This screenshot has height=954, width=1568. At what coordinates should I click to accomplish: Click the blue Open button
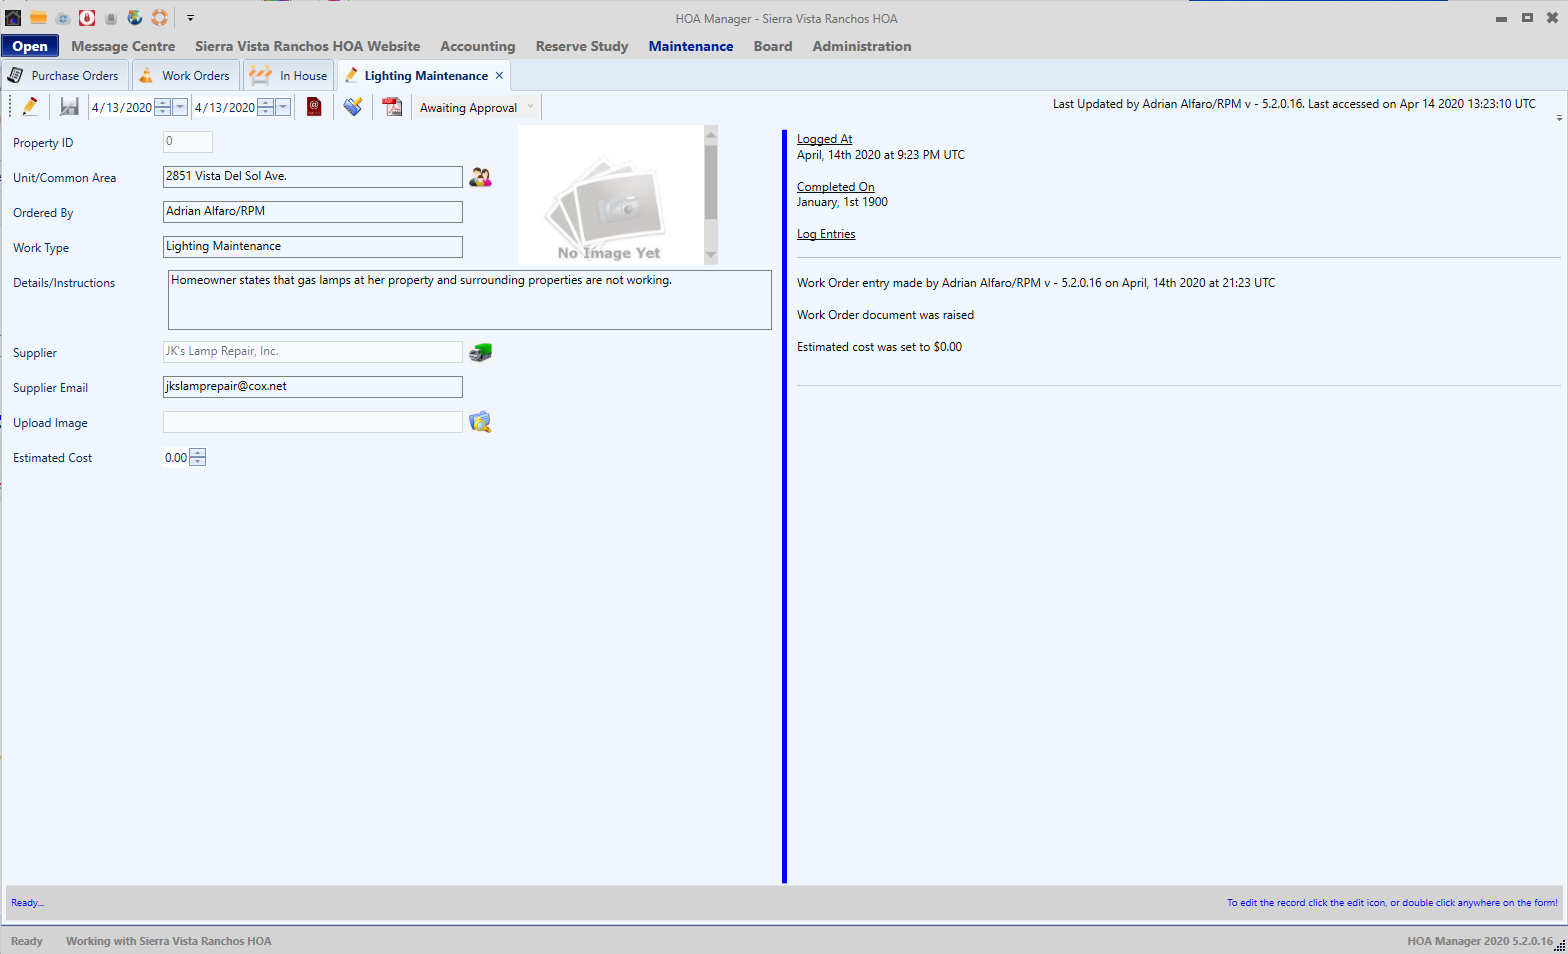point(30,46)
